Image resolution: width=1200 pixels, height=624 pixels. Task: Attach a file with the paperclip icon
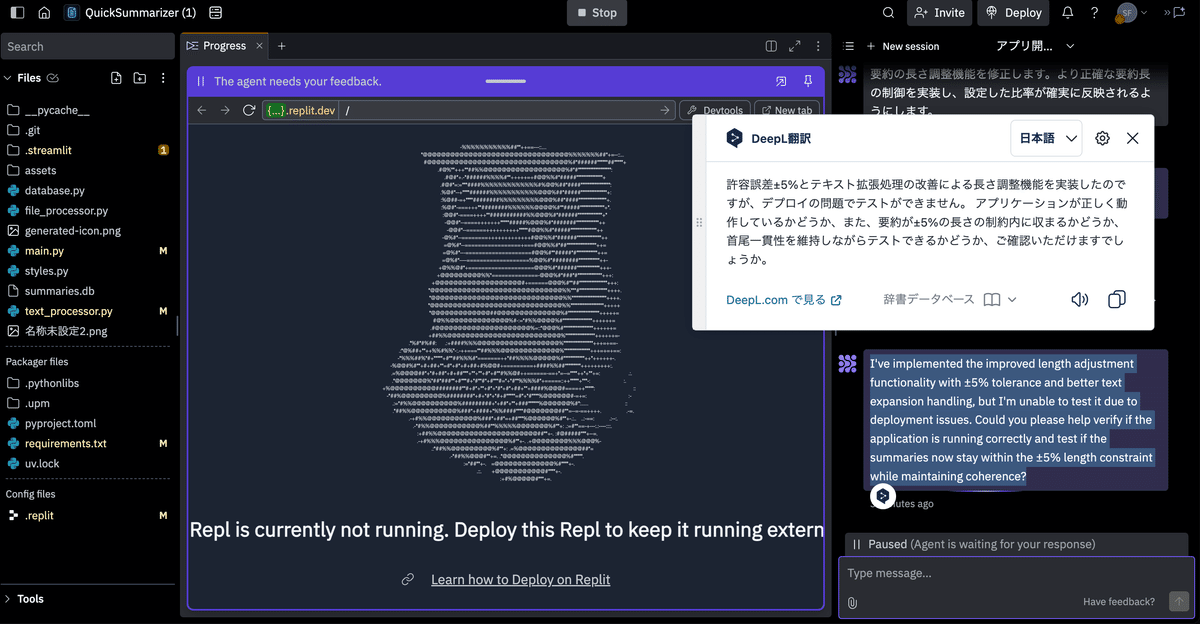click(851, 601)
